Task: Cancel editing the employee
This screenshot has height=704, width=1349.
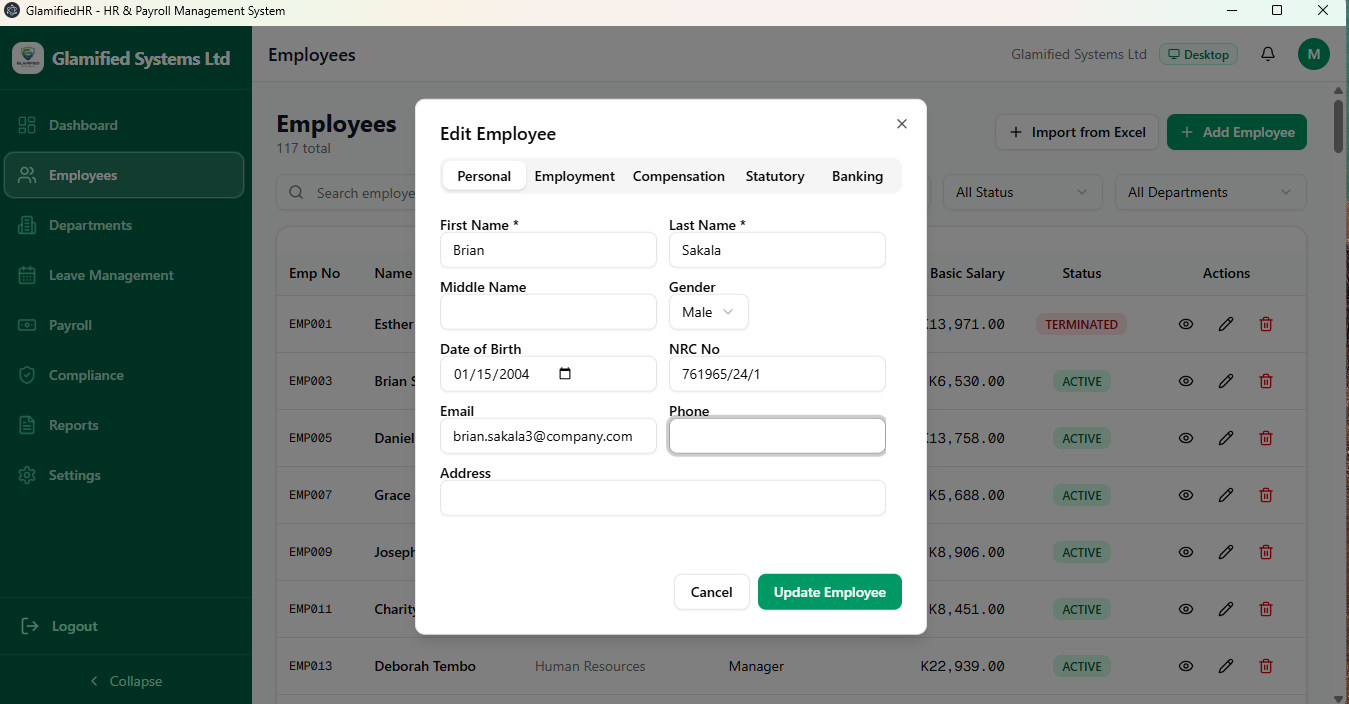Action: pos(712,592)
